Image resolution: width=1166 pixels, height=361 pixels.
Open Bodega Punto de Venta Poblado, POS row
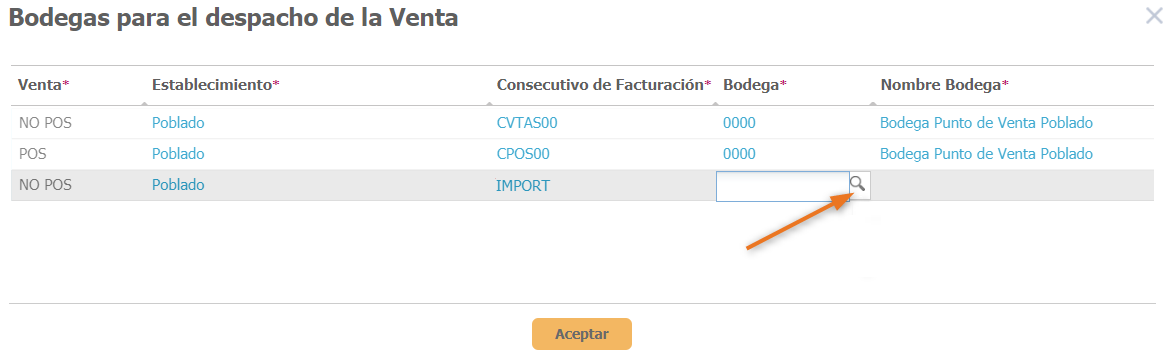tap(986, 154)
